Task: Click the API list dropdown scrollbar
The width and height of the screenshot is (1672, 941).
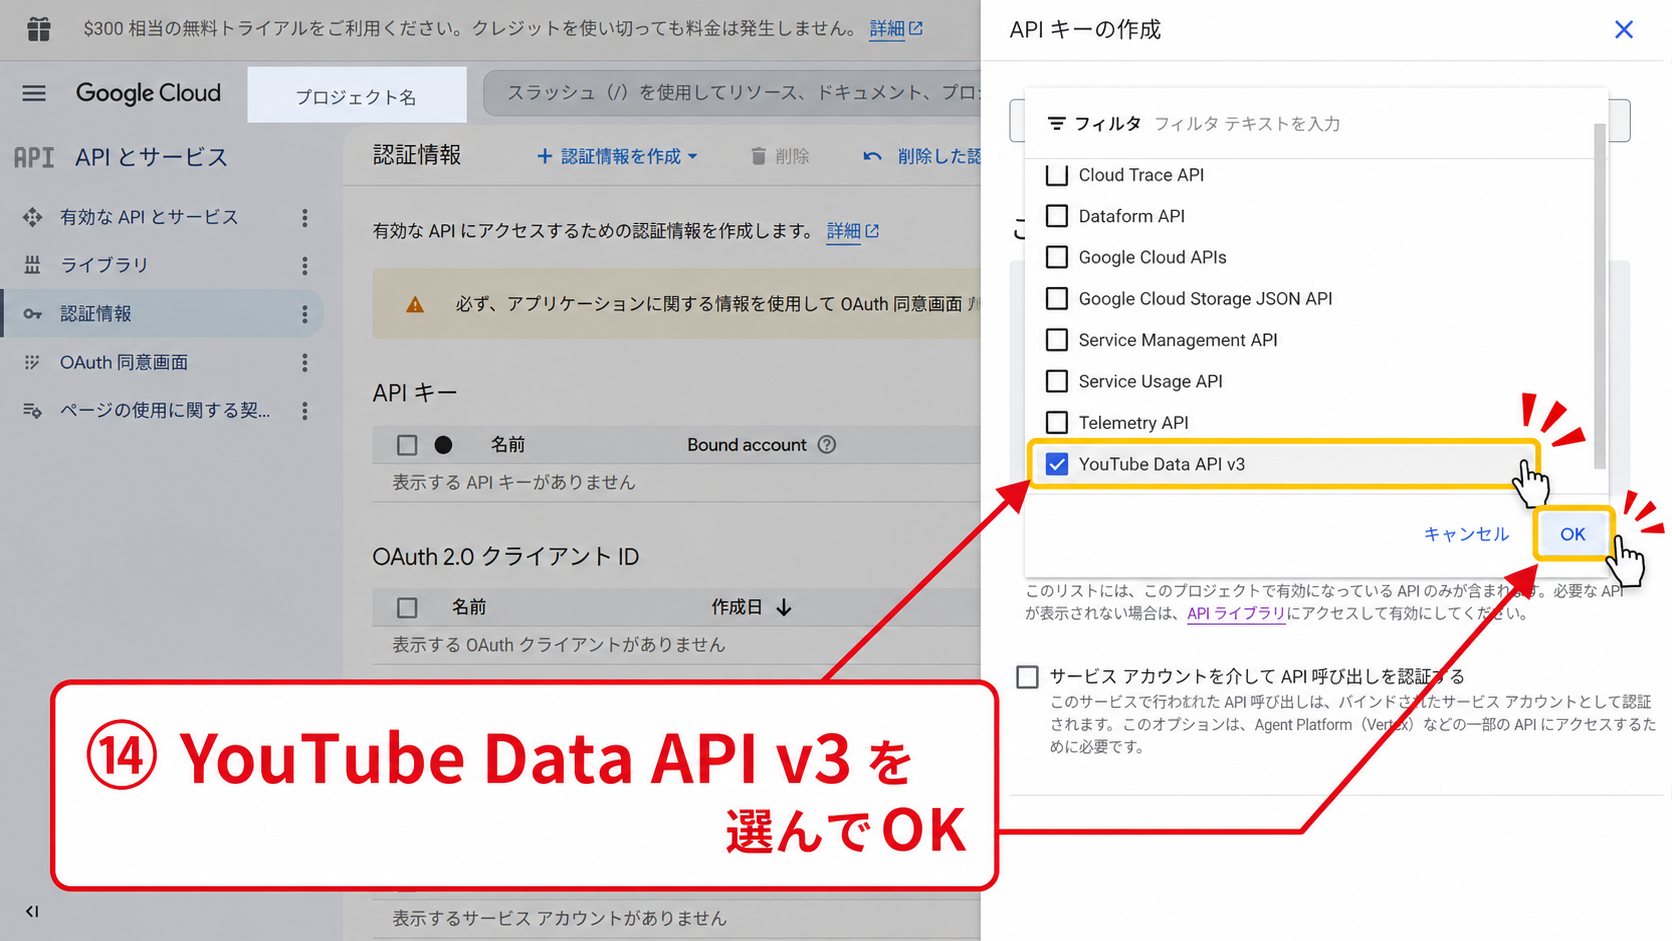Action: [x=1600, y=296]
